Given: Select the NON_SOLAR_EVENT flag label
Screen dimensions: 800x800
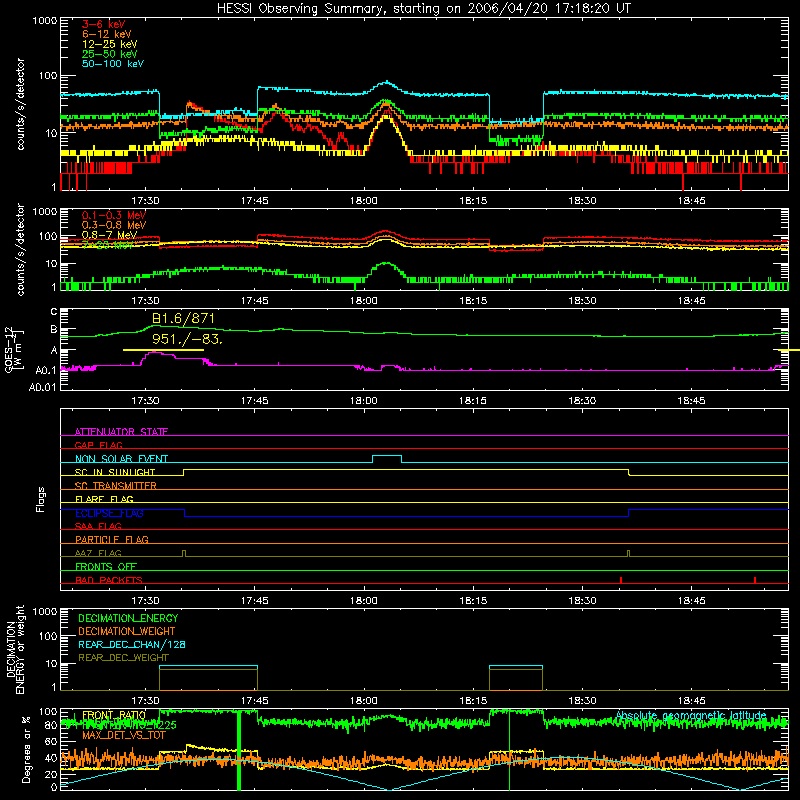Looking at the screenshot, I should click(121, 459).
